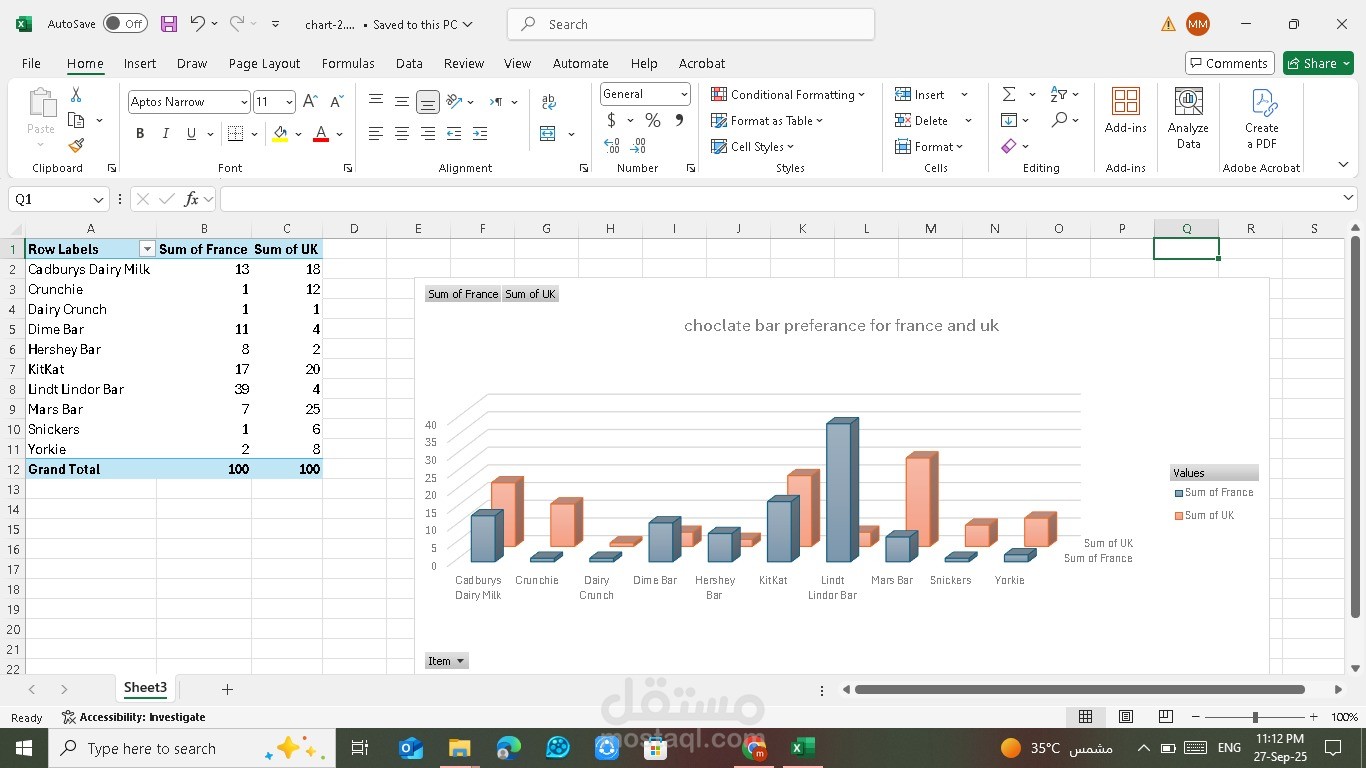Open the font name dropdown Aptos Narrow

tap(244, 102)
